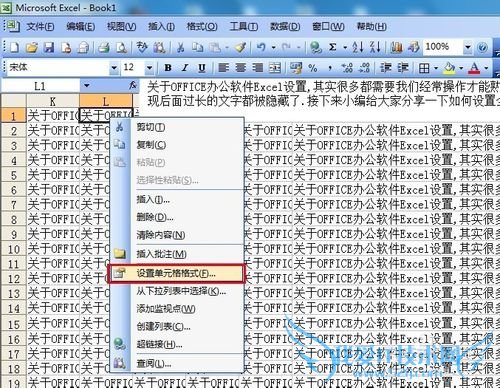Image resolution: width=500 pixels, height=388 pixels.
Task: Apply the yellow Fill Color bucket
Action: tap(450, 68)
